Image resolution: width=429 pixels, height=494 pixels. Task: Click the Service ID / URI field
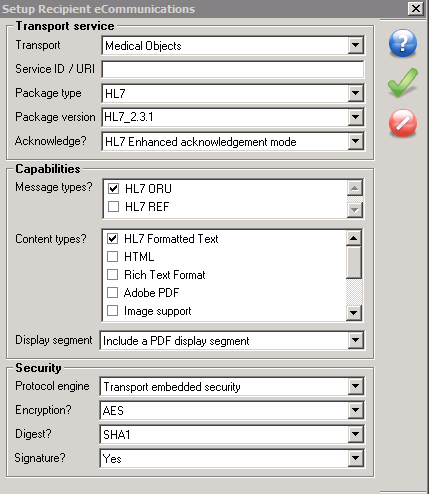click(233, 69)
